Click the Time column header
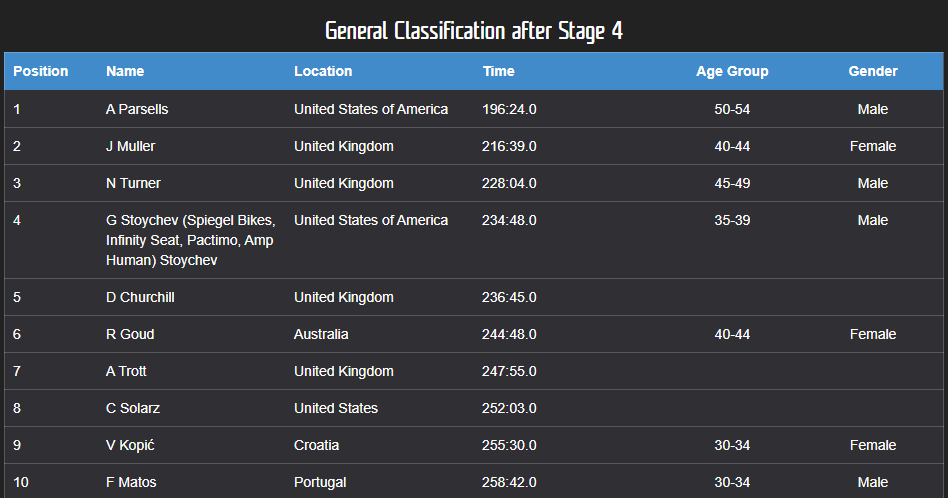 (499, 71)
